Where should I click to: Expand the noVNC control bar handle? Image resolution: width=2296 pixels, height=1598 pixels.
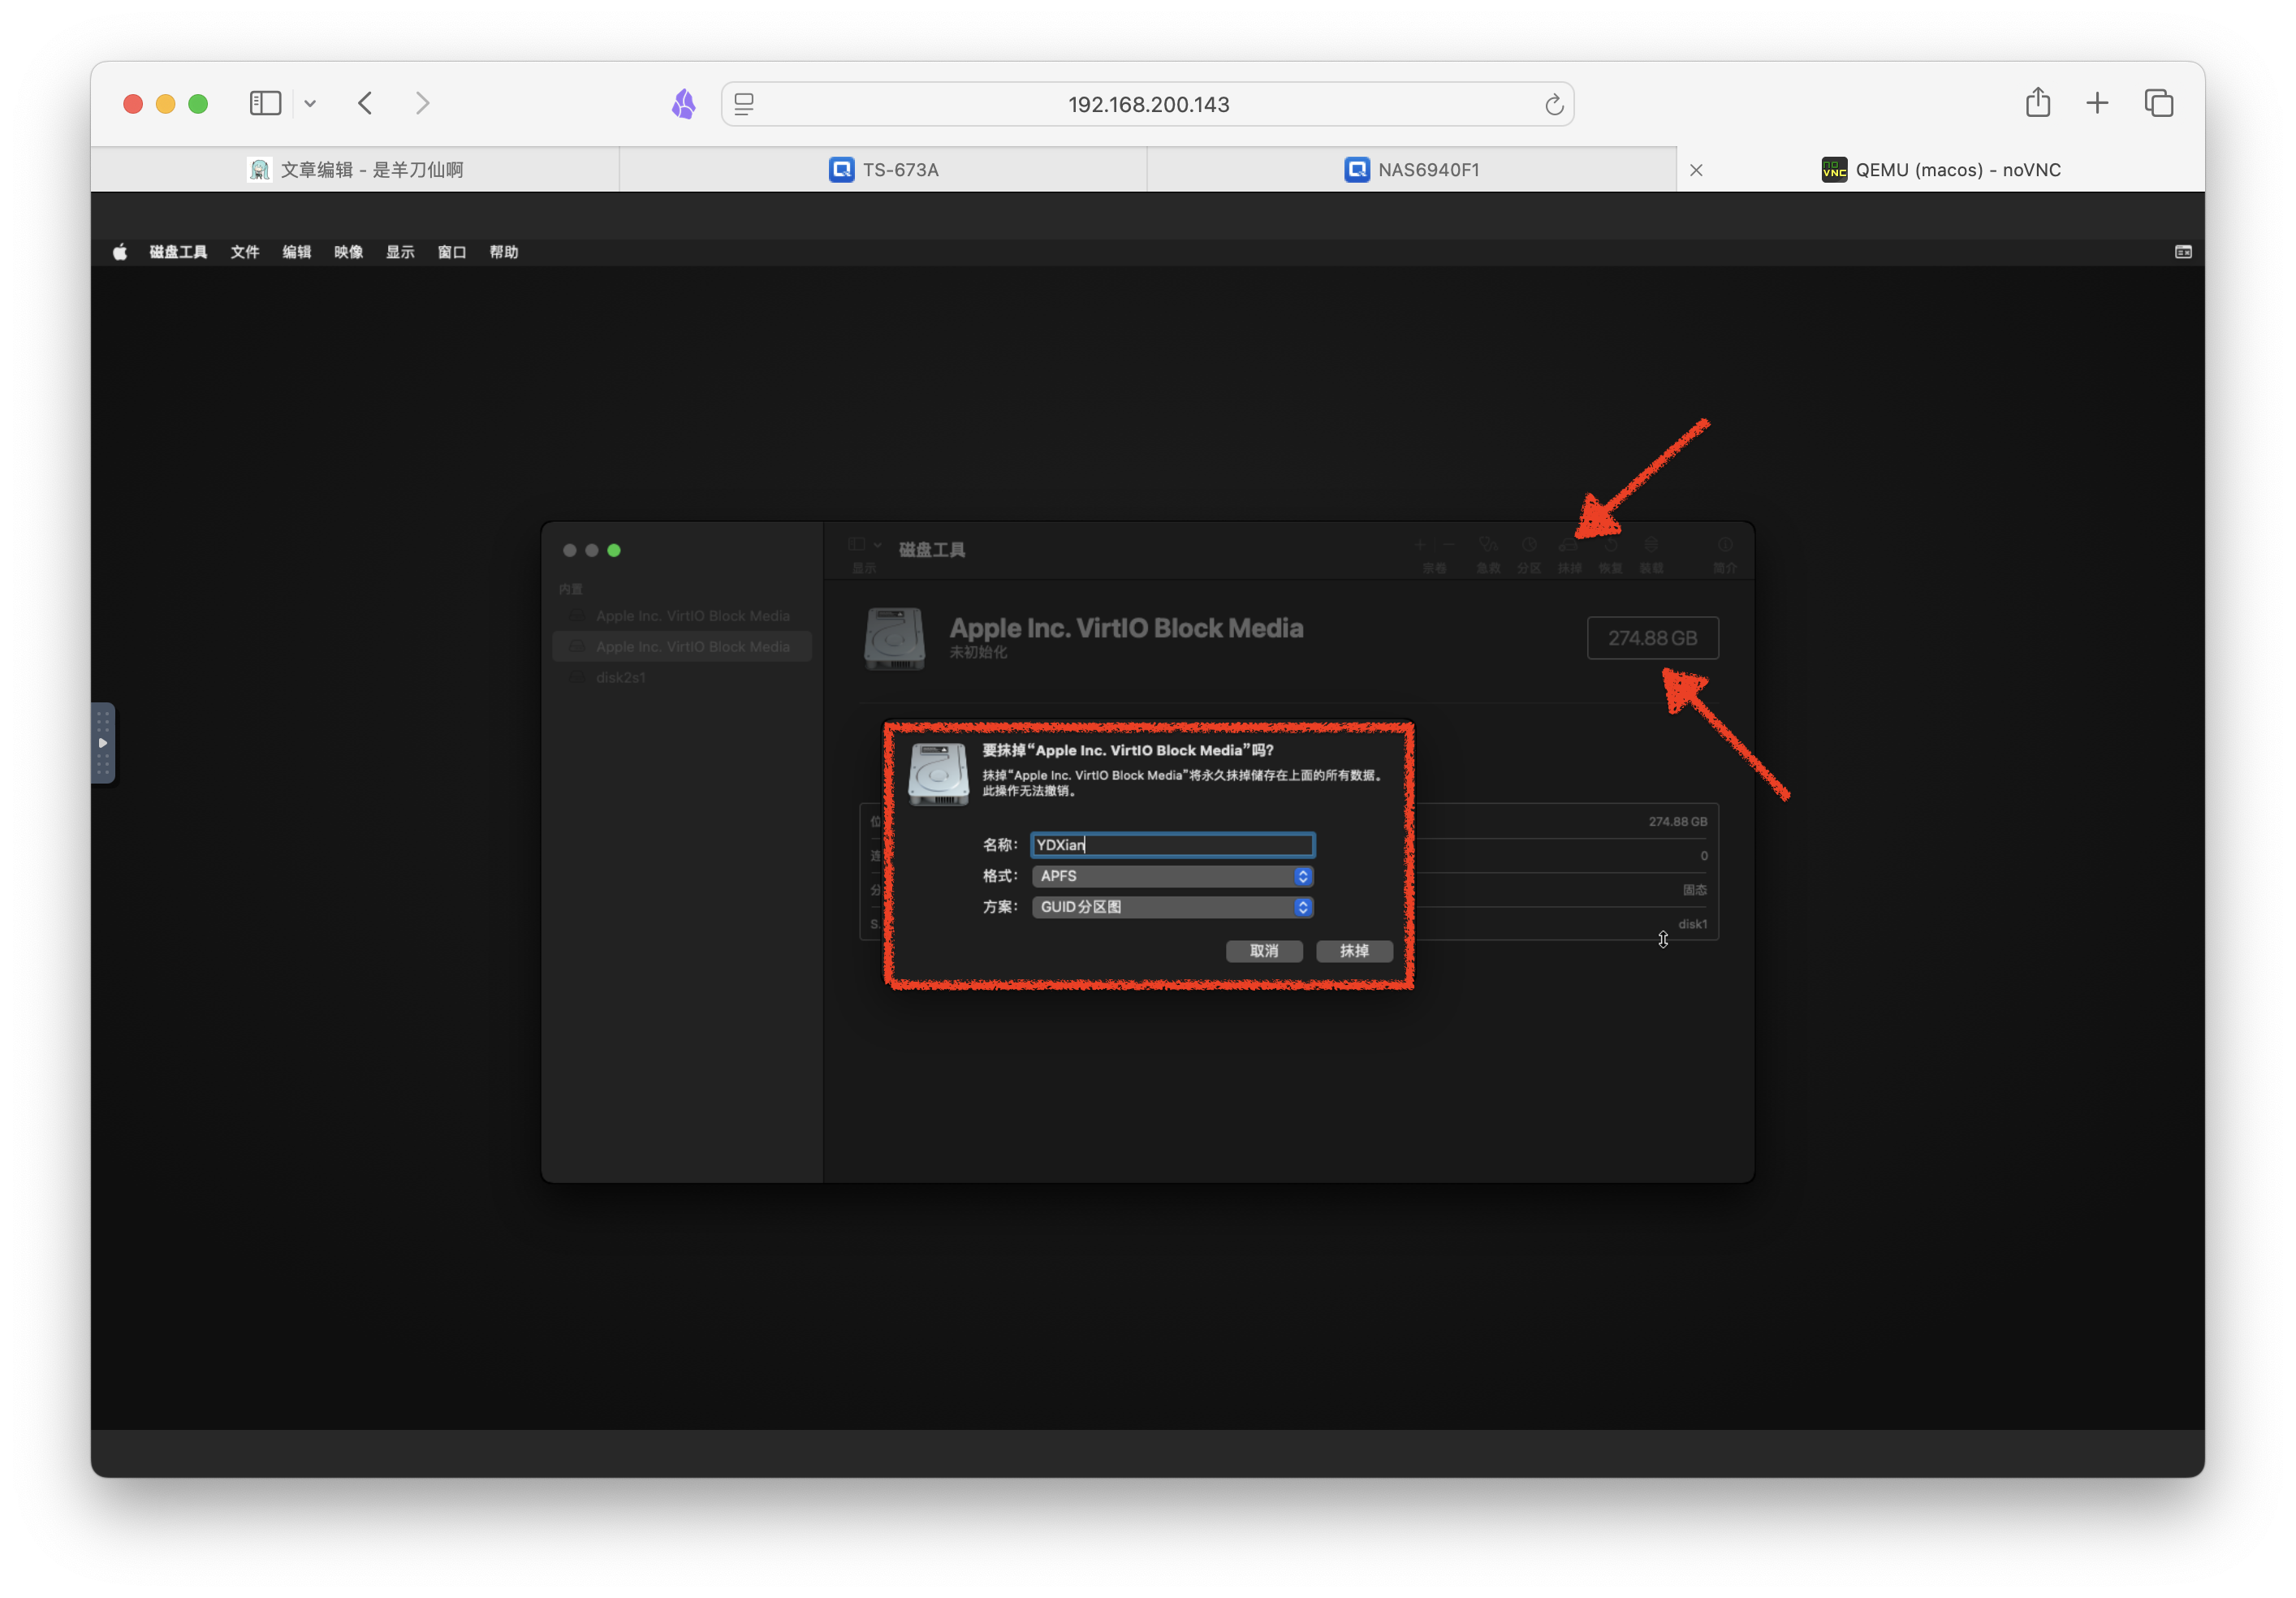pos(103,743)
